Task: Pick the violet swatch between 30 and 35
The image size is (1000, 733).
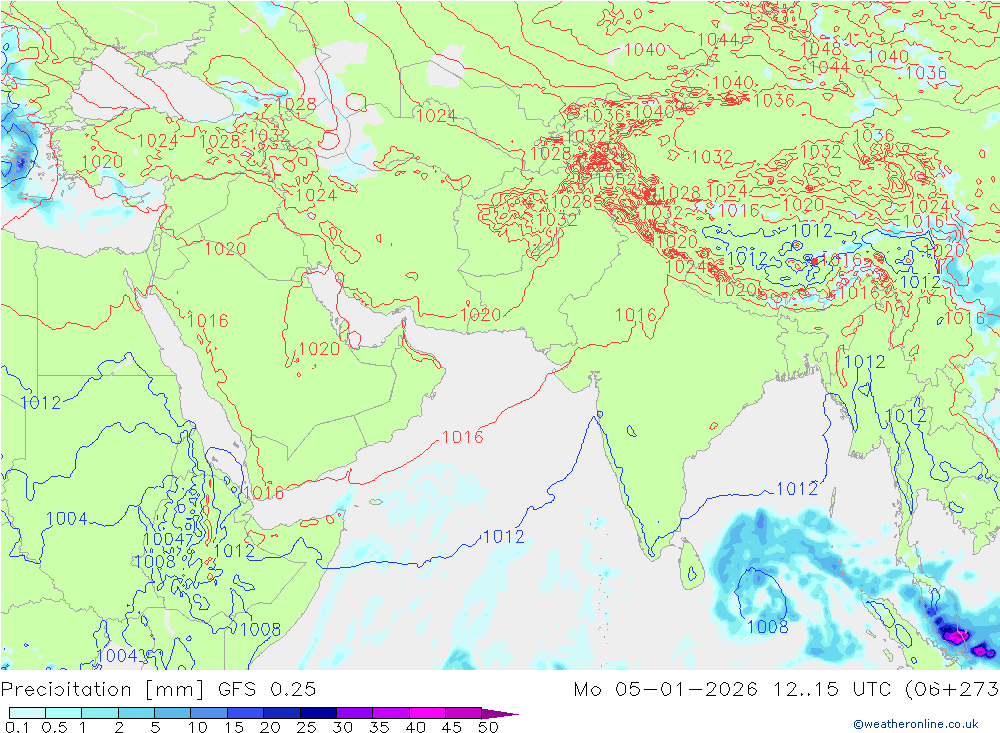Action: tap(354, 713)
